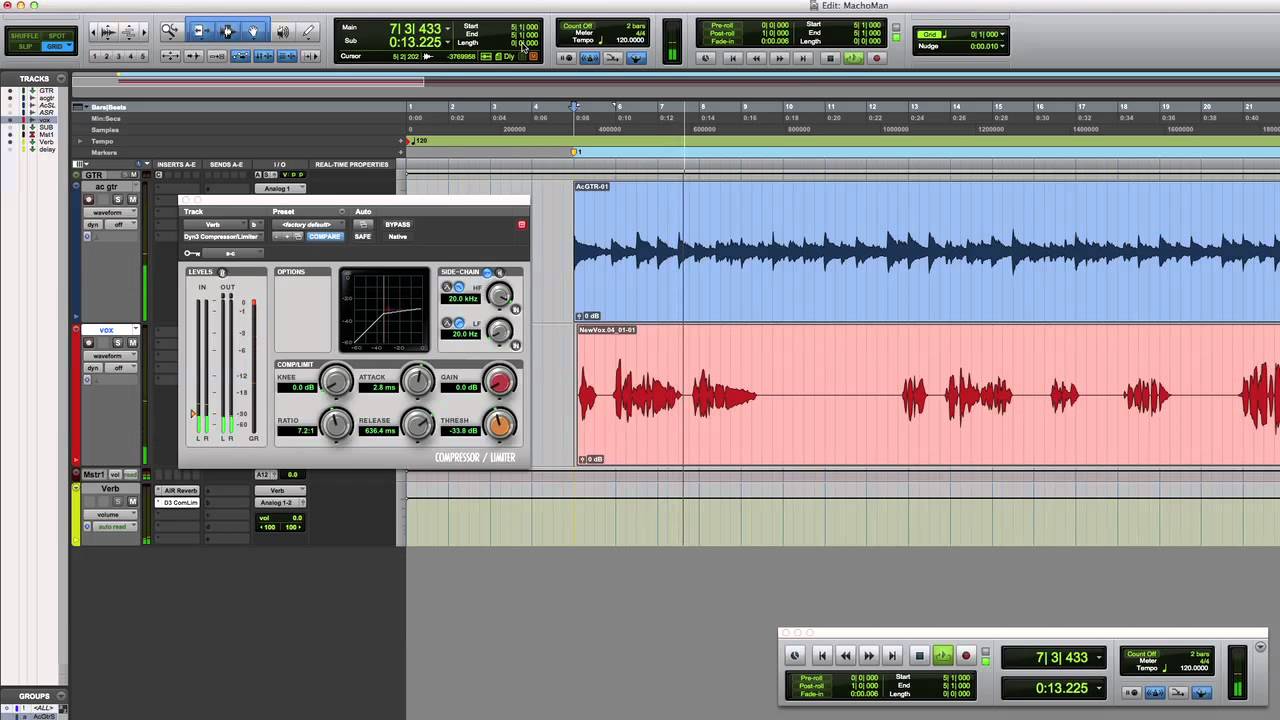Click the plug-in target button (red)
Image resolution: width=1280 pixels, height=720 pixels.
[x=521, y=225]
